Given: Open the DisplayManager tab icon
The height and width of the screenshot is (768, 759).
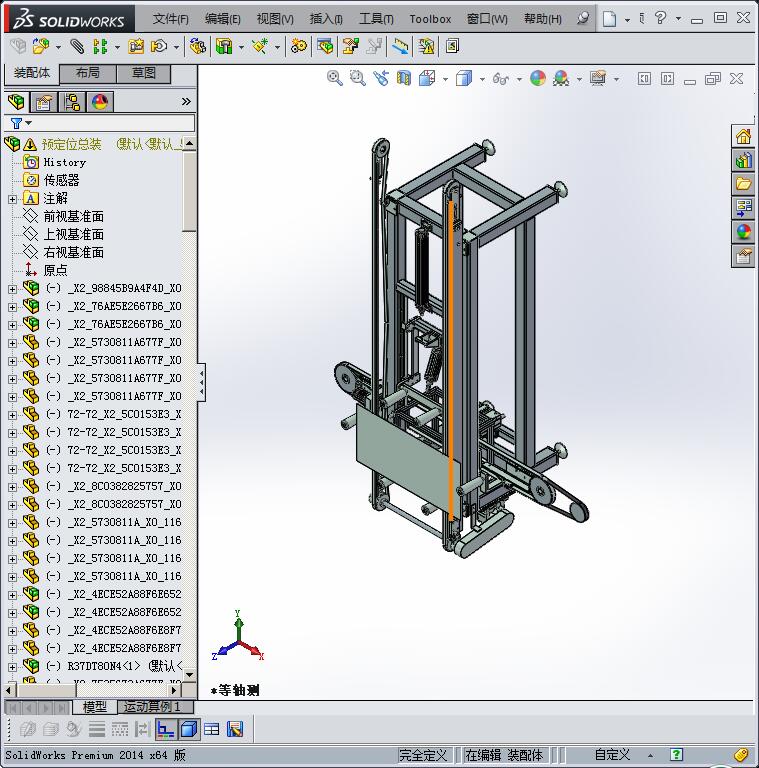Looking at the screenshot, I should tap(100, 102).
